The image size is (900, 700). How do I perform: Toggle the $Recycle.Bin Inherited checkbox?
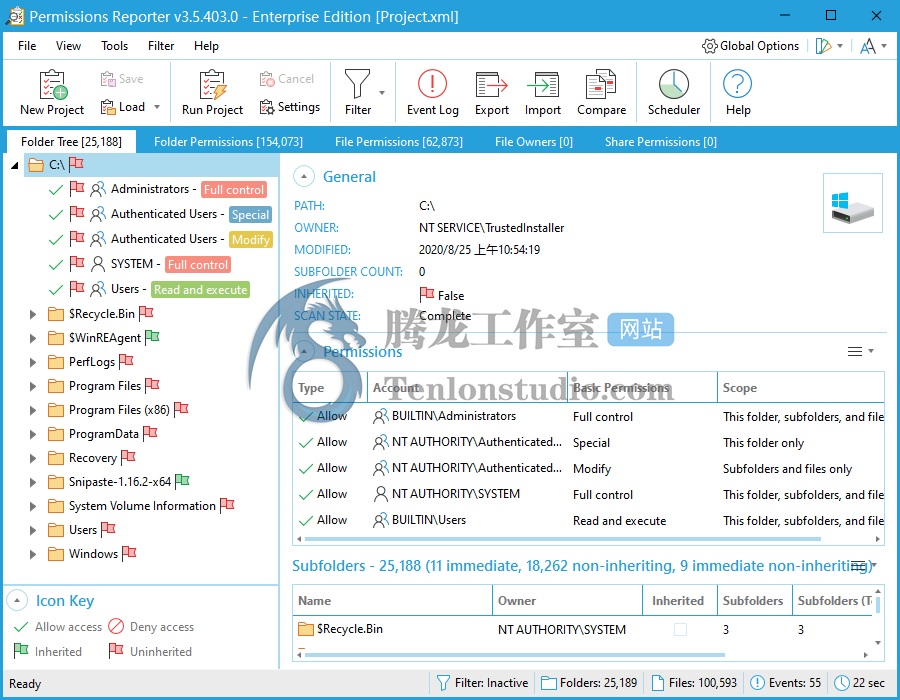(x=680, y=629)
